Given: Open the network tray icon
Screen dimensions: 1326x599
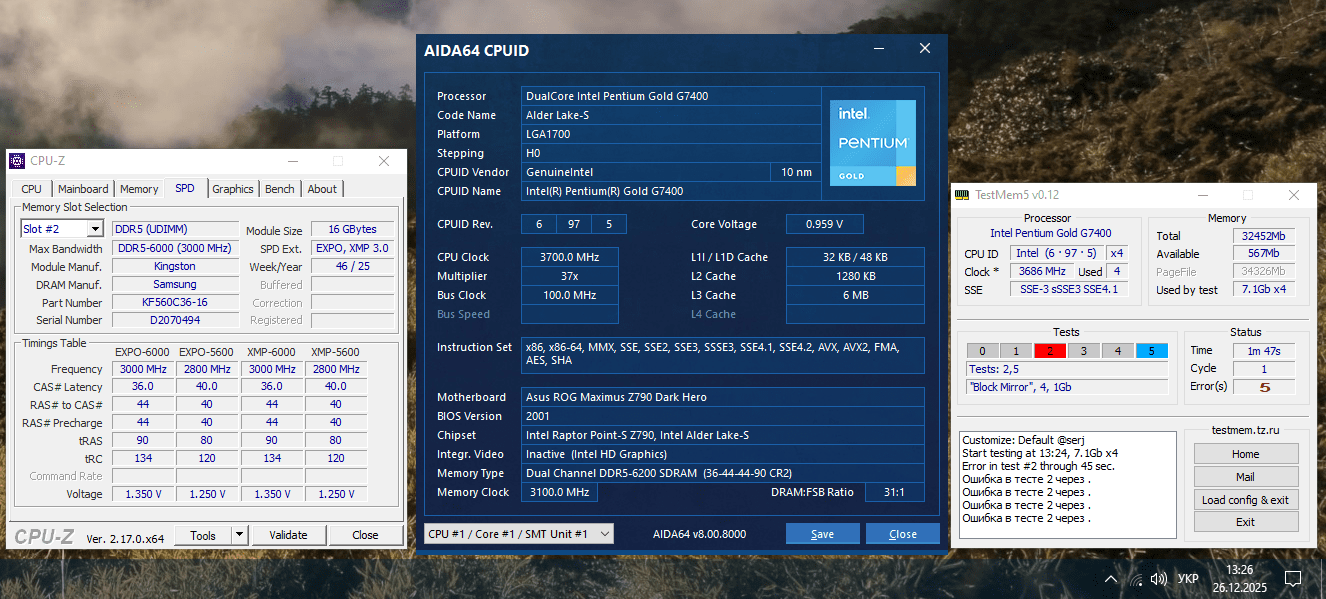Looking at the screenshot, I should tap(1136, 579).
